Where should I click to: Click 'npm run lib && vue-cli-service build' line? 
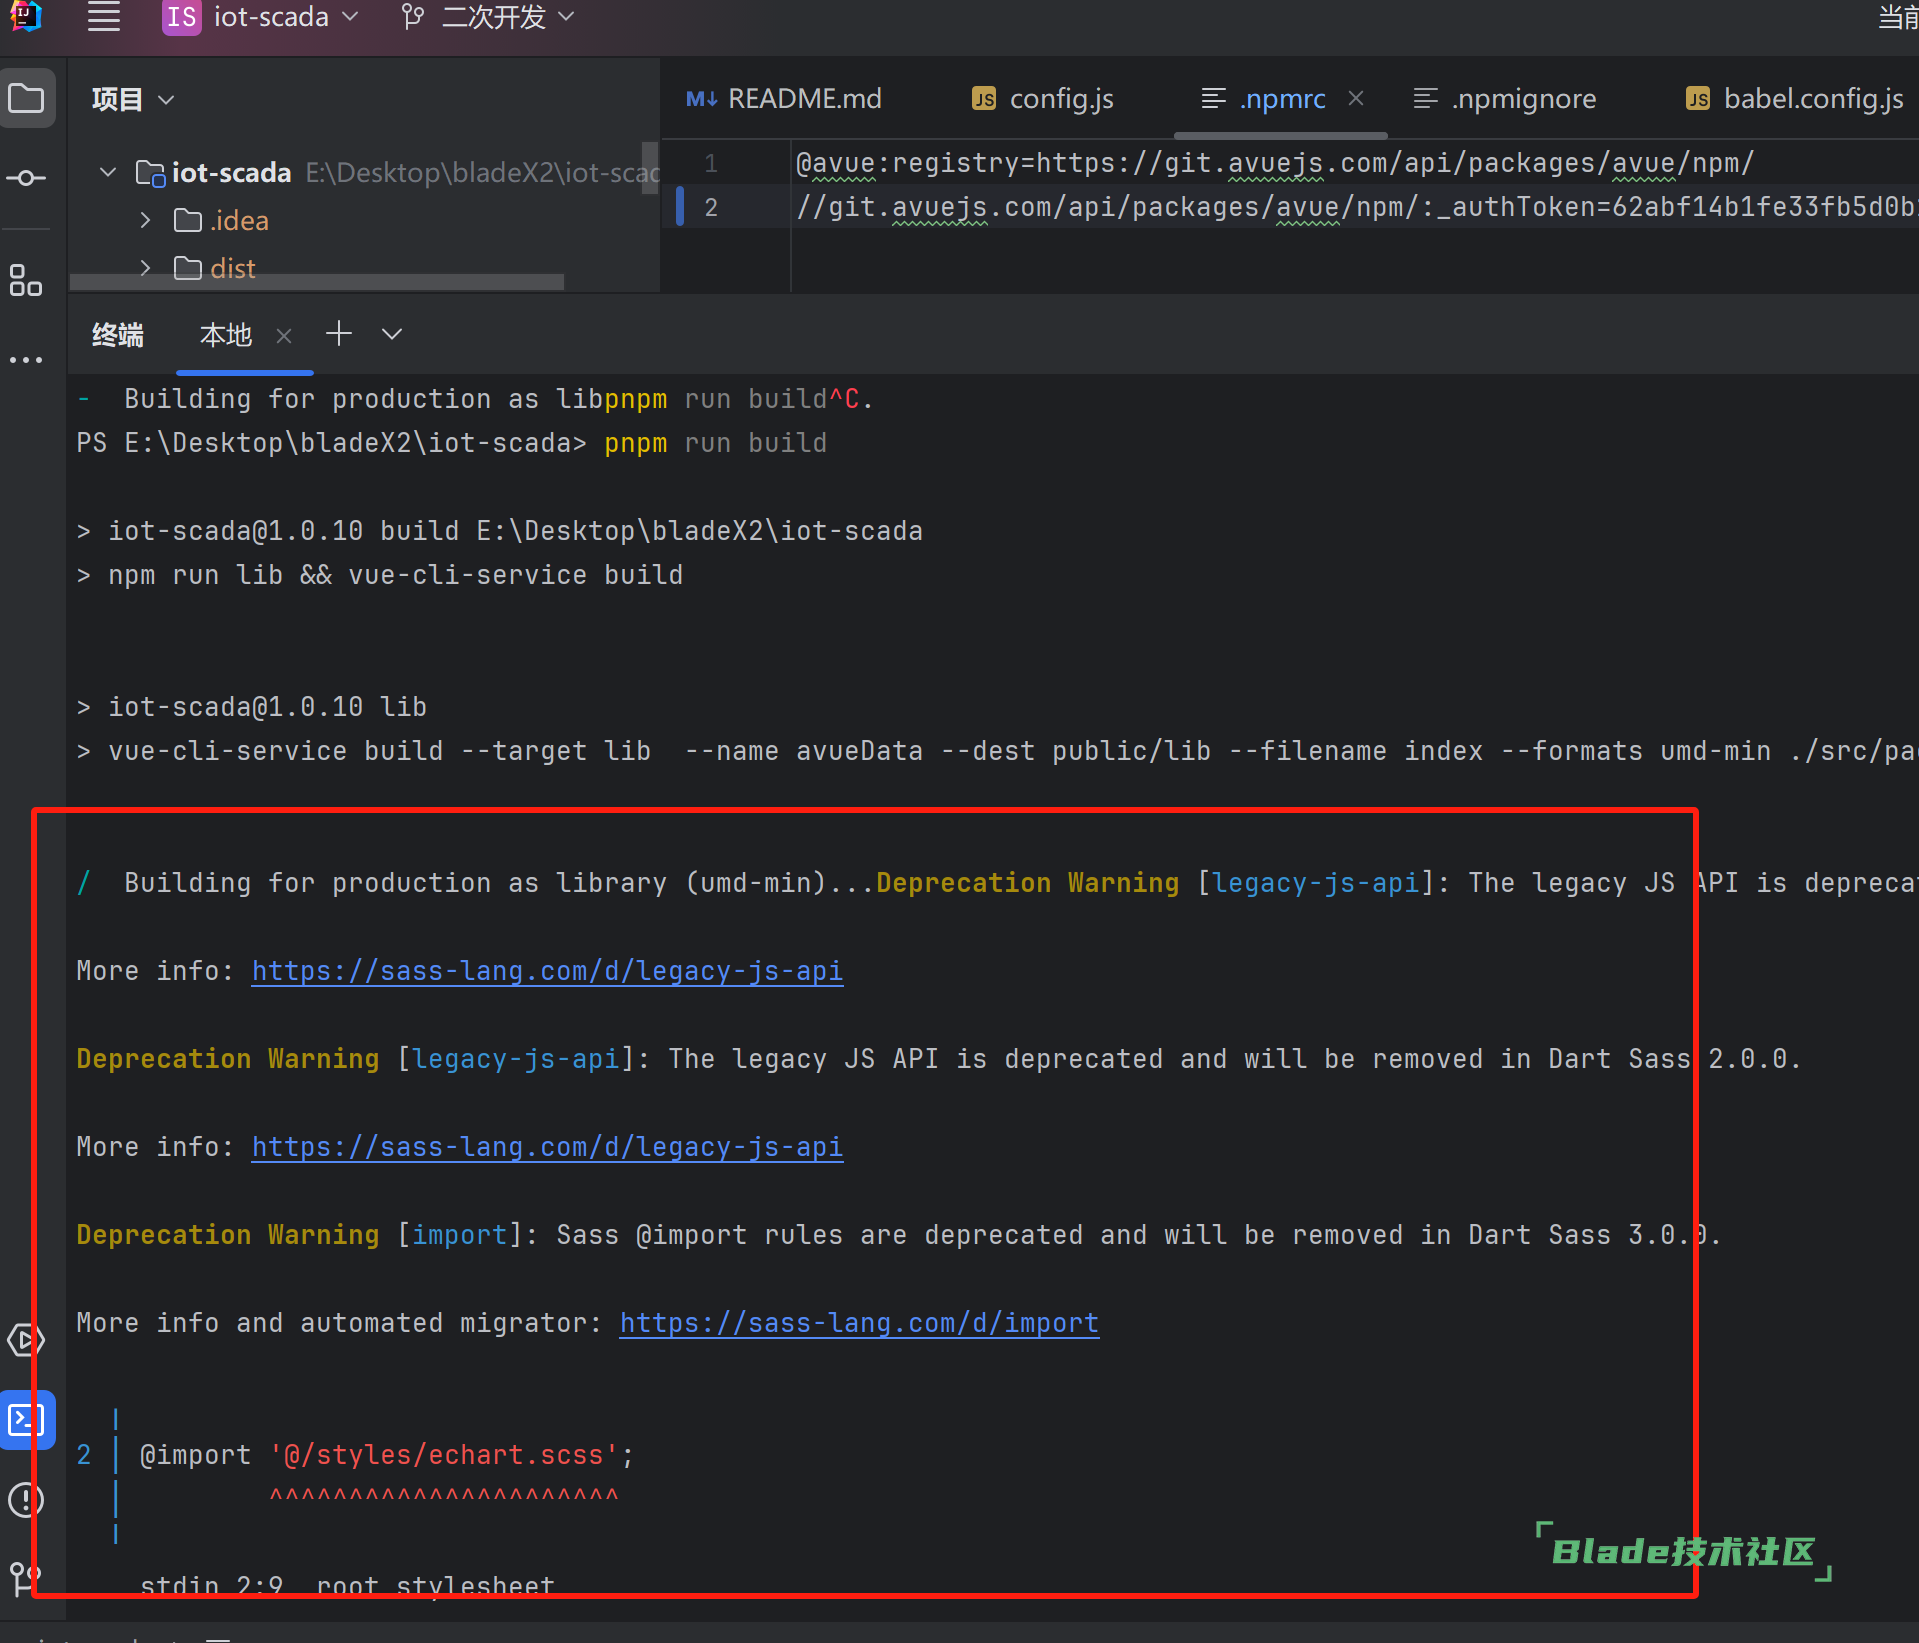[395, 574]
